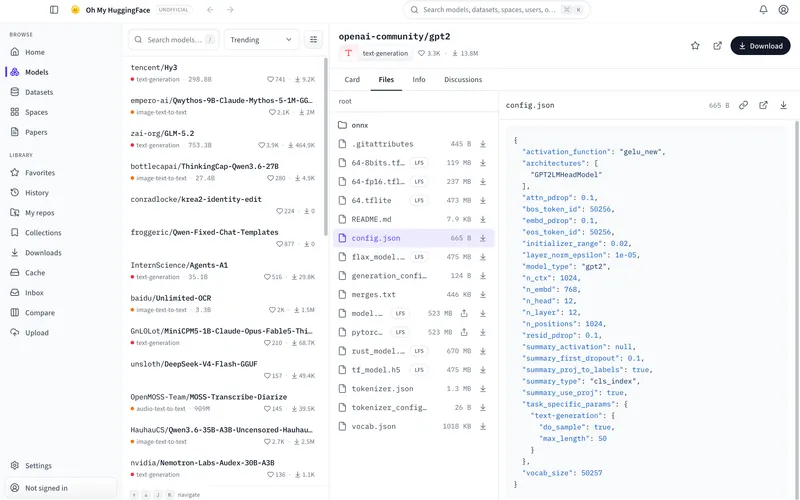Download the merges.txt file

click(483, 294)
